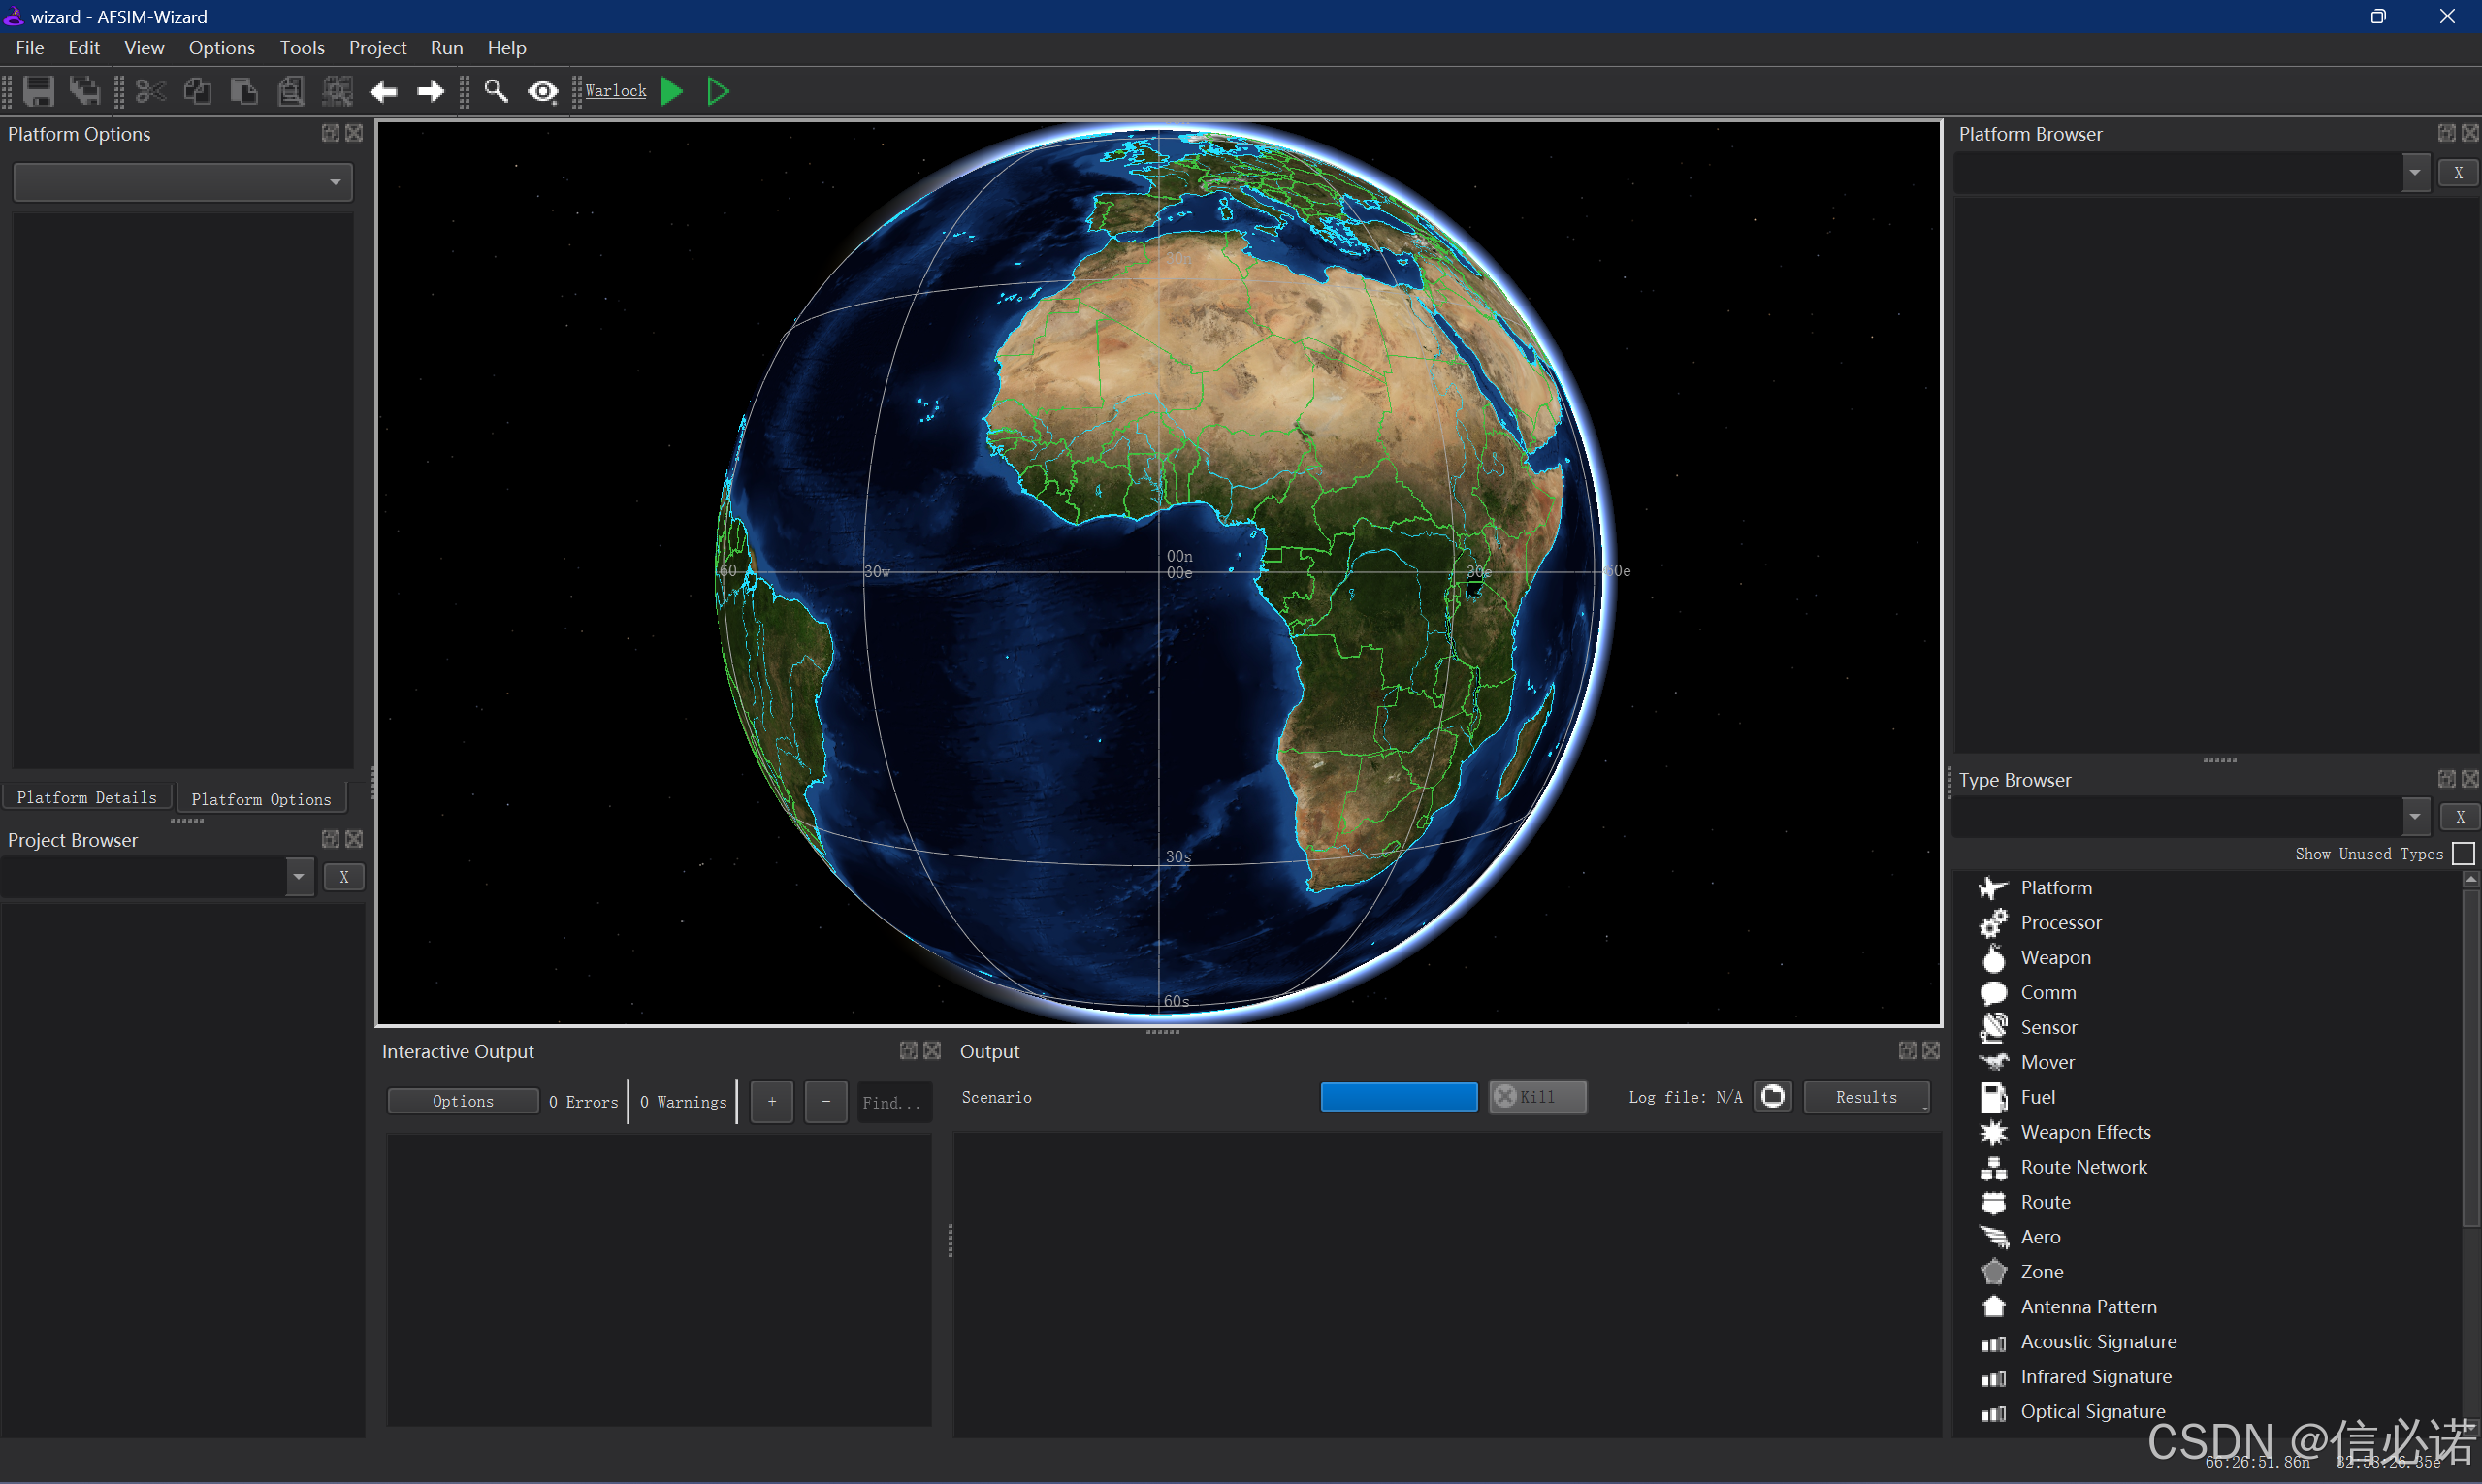Click the Project Browser filter input field
2482x1484 pixels.
coord(143,877)
